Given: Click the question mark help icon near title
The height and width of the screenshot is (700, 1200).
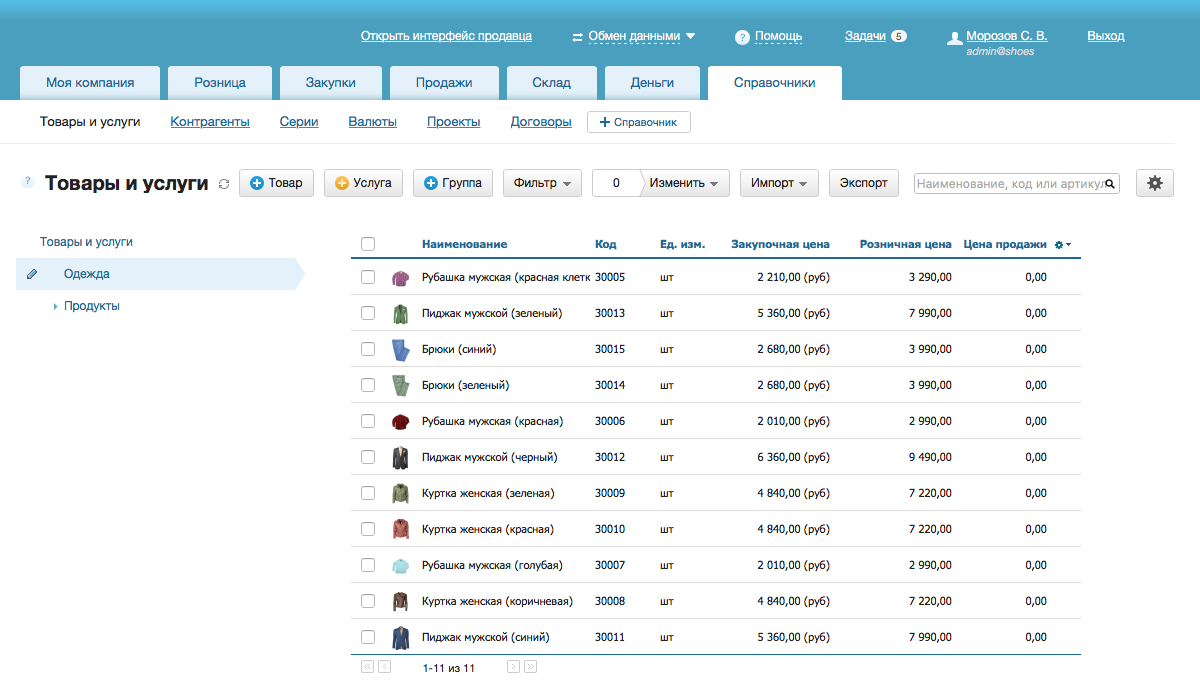Looking at the screenshot, I should 27,182.
